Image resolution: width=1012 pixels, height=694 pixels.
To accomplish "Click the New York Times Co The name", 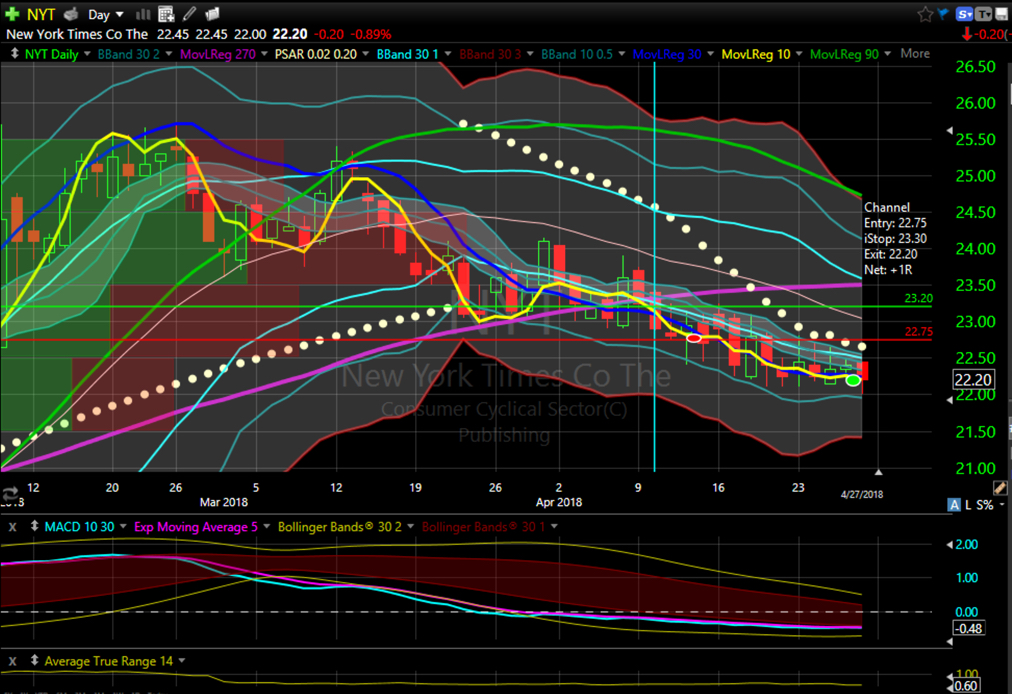I will [77, 34].
